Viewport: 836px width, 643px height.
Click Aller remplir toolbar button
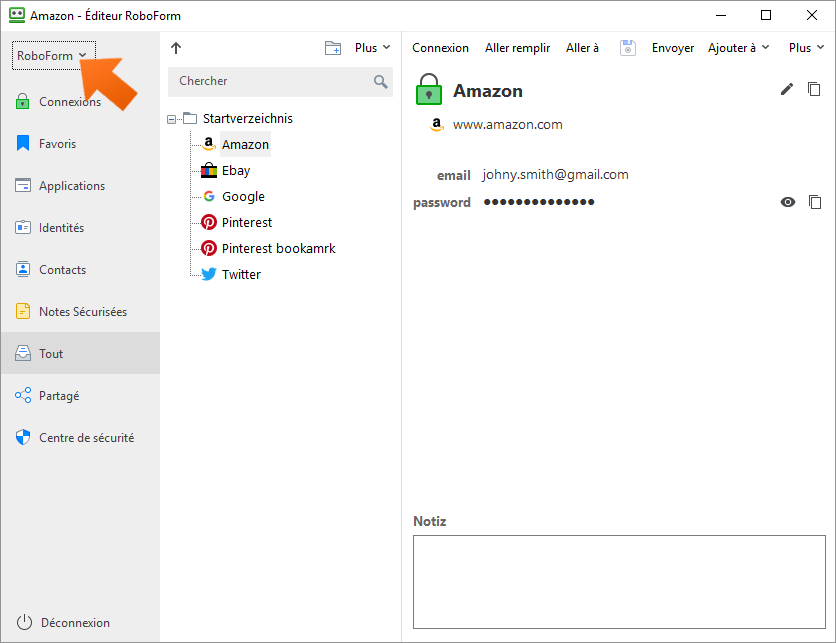click(517, 48)
